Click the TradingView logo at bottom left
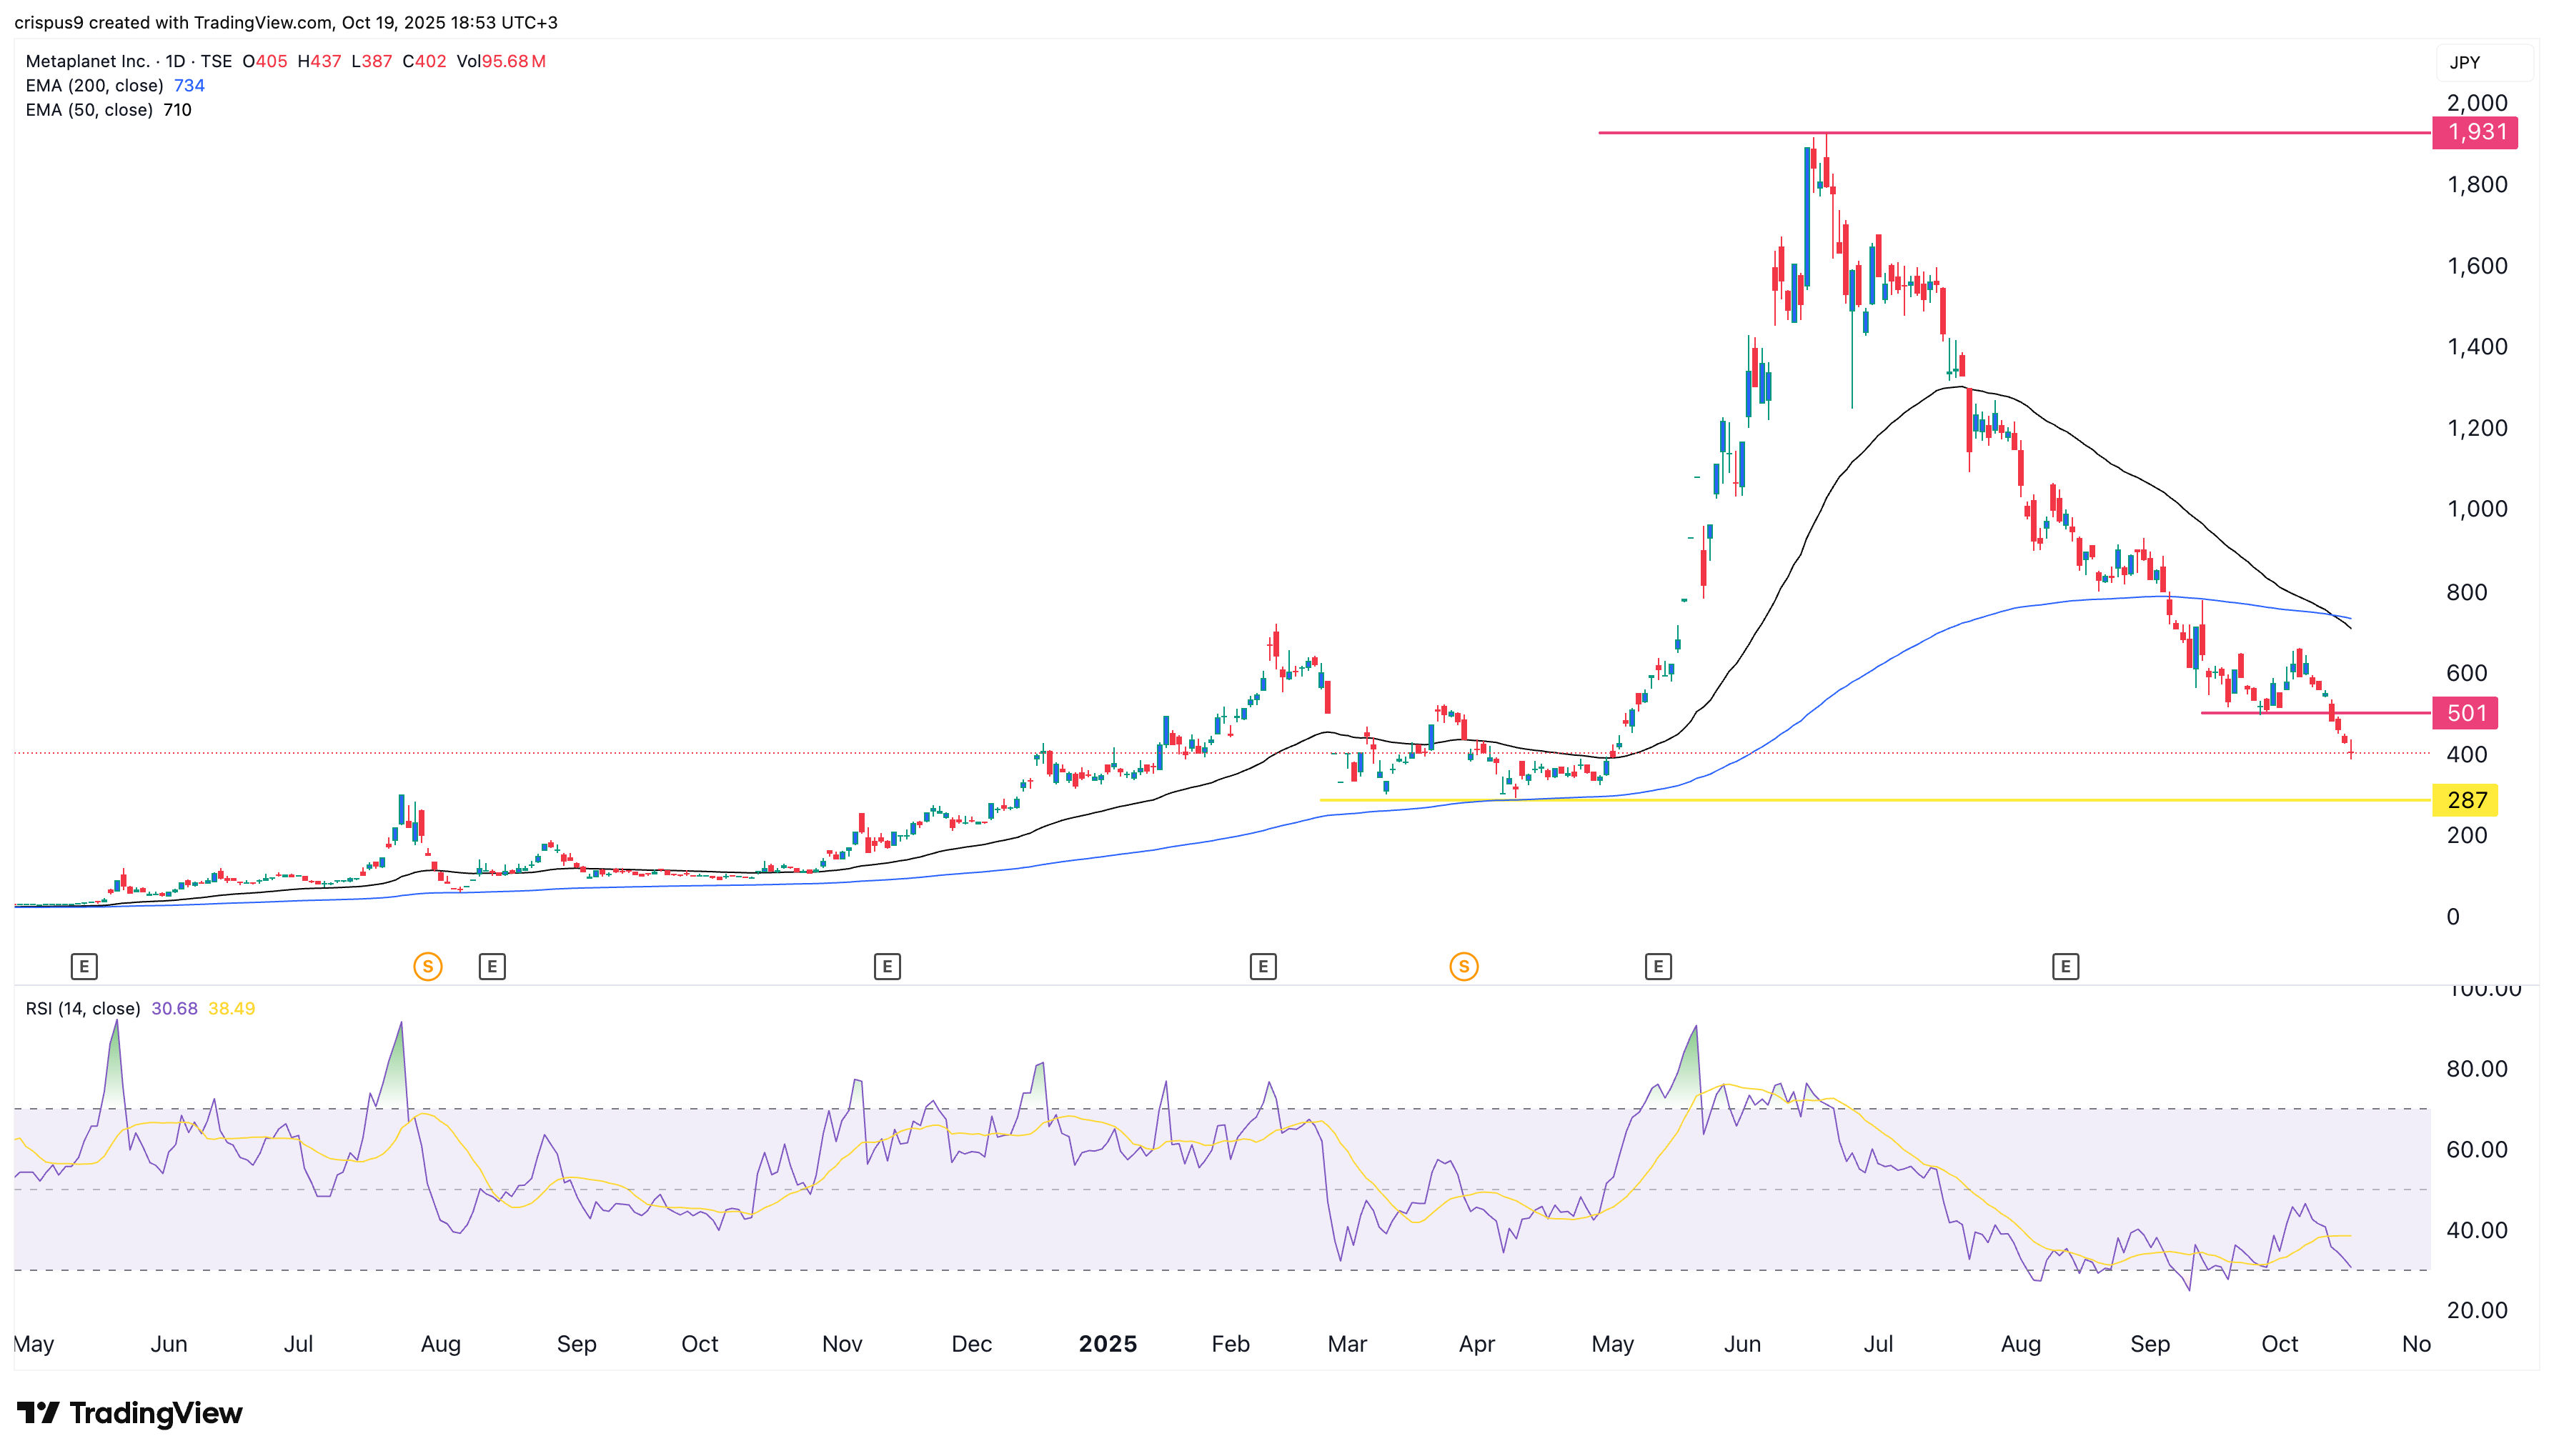The height and width of the screenshot is (1456, 2554). pyautogui.click(x=131, y=1414)
